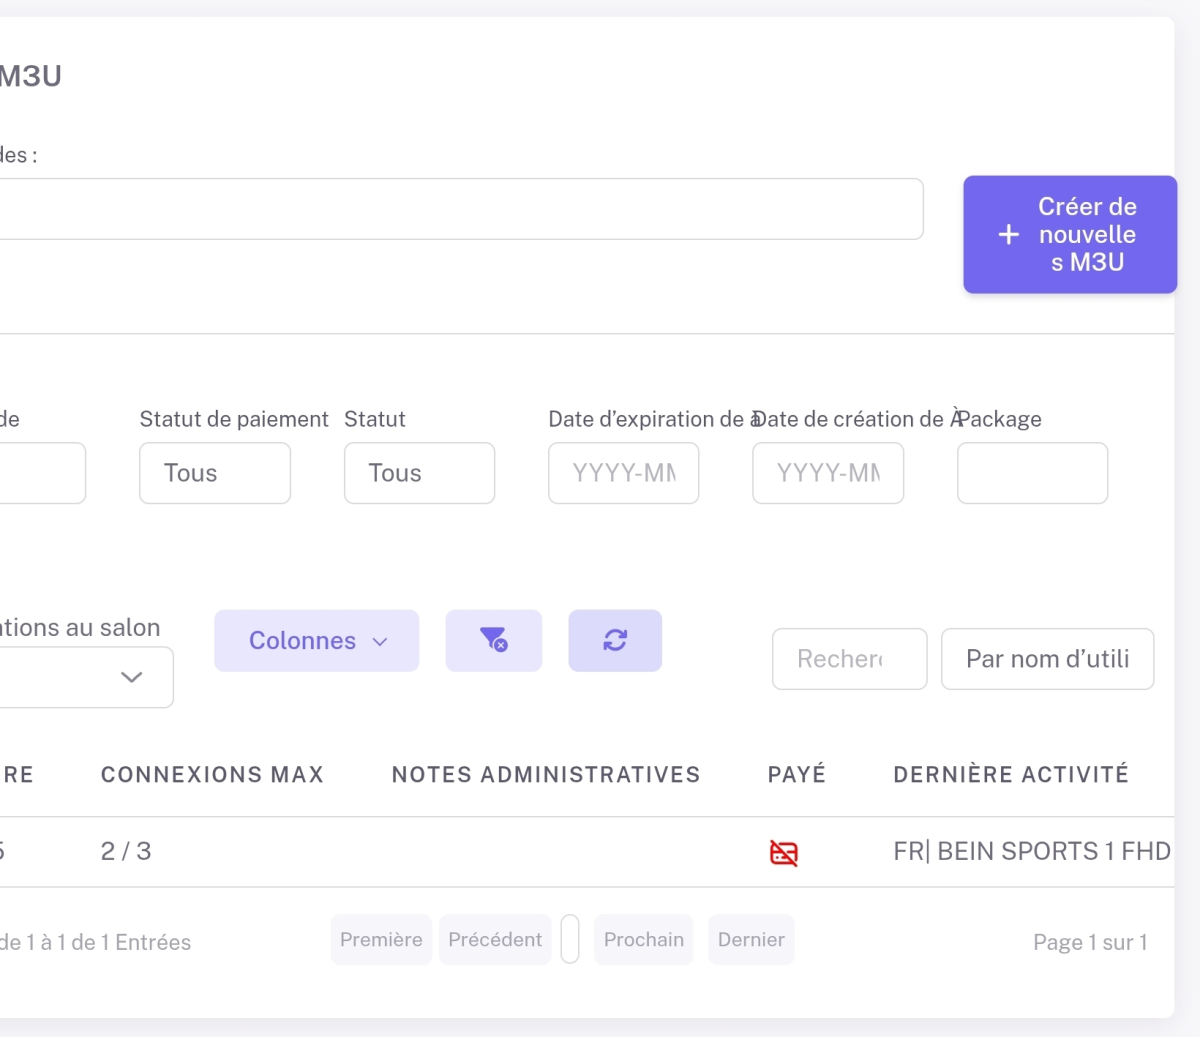1200x1037 pixels.
Task: Open the Colonnes dropdown
Action: [x=316, y=641]
